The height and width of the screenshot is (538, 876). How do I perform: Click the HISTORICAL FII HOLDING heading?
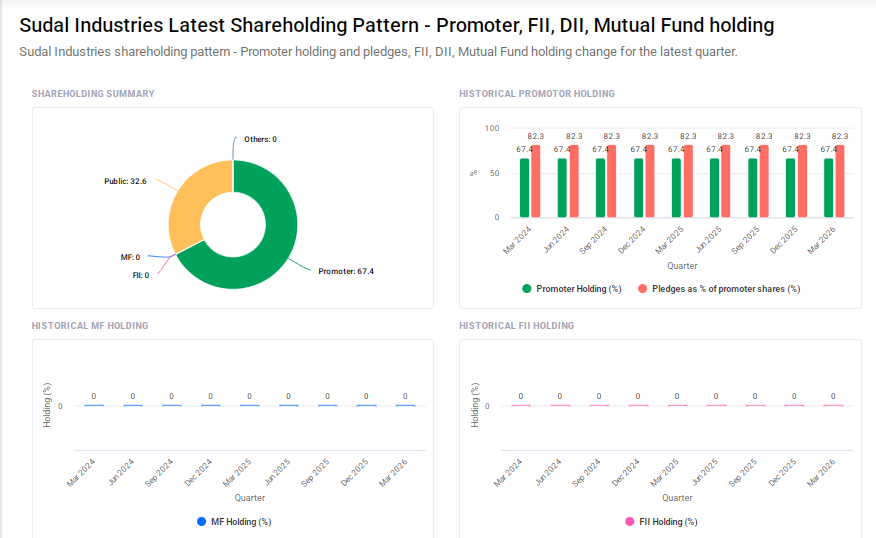pos(516,326)
